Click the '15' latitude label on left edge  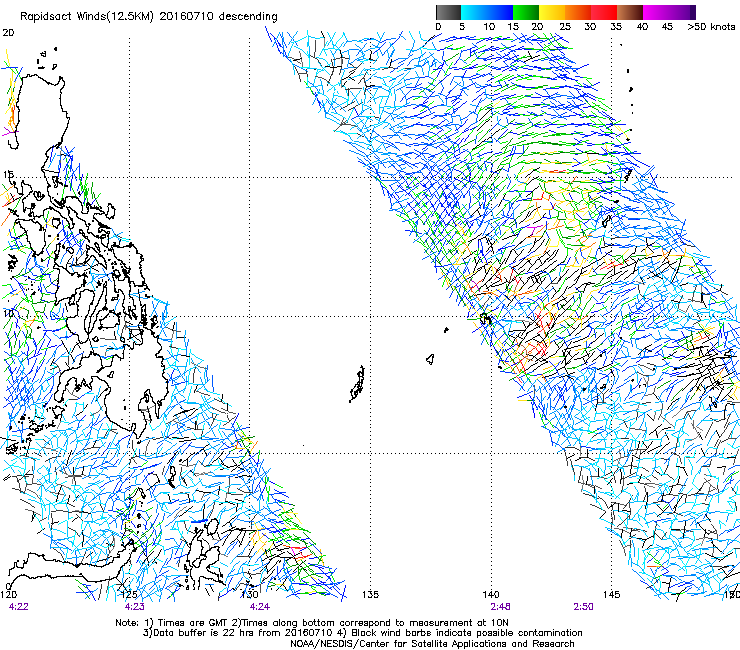pos(8,175)
